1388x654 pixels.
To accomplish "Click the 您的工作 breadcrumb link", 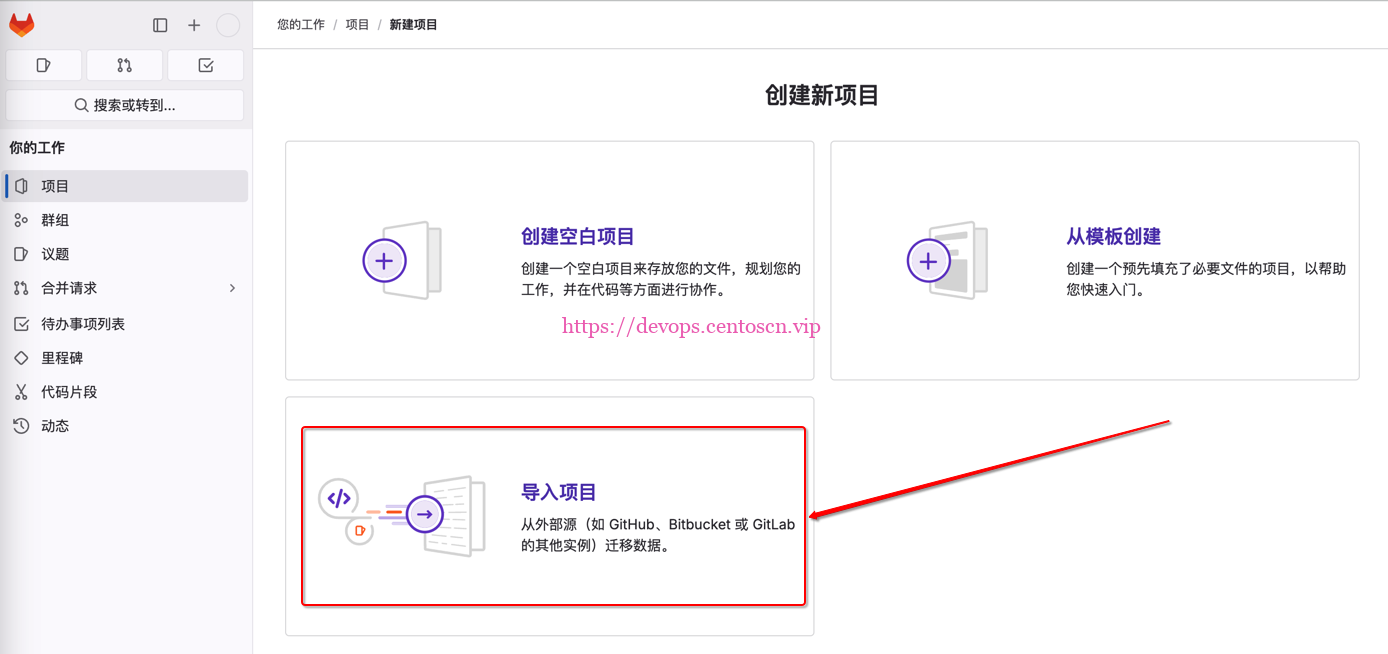I will (x=301, y=25).
